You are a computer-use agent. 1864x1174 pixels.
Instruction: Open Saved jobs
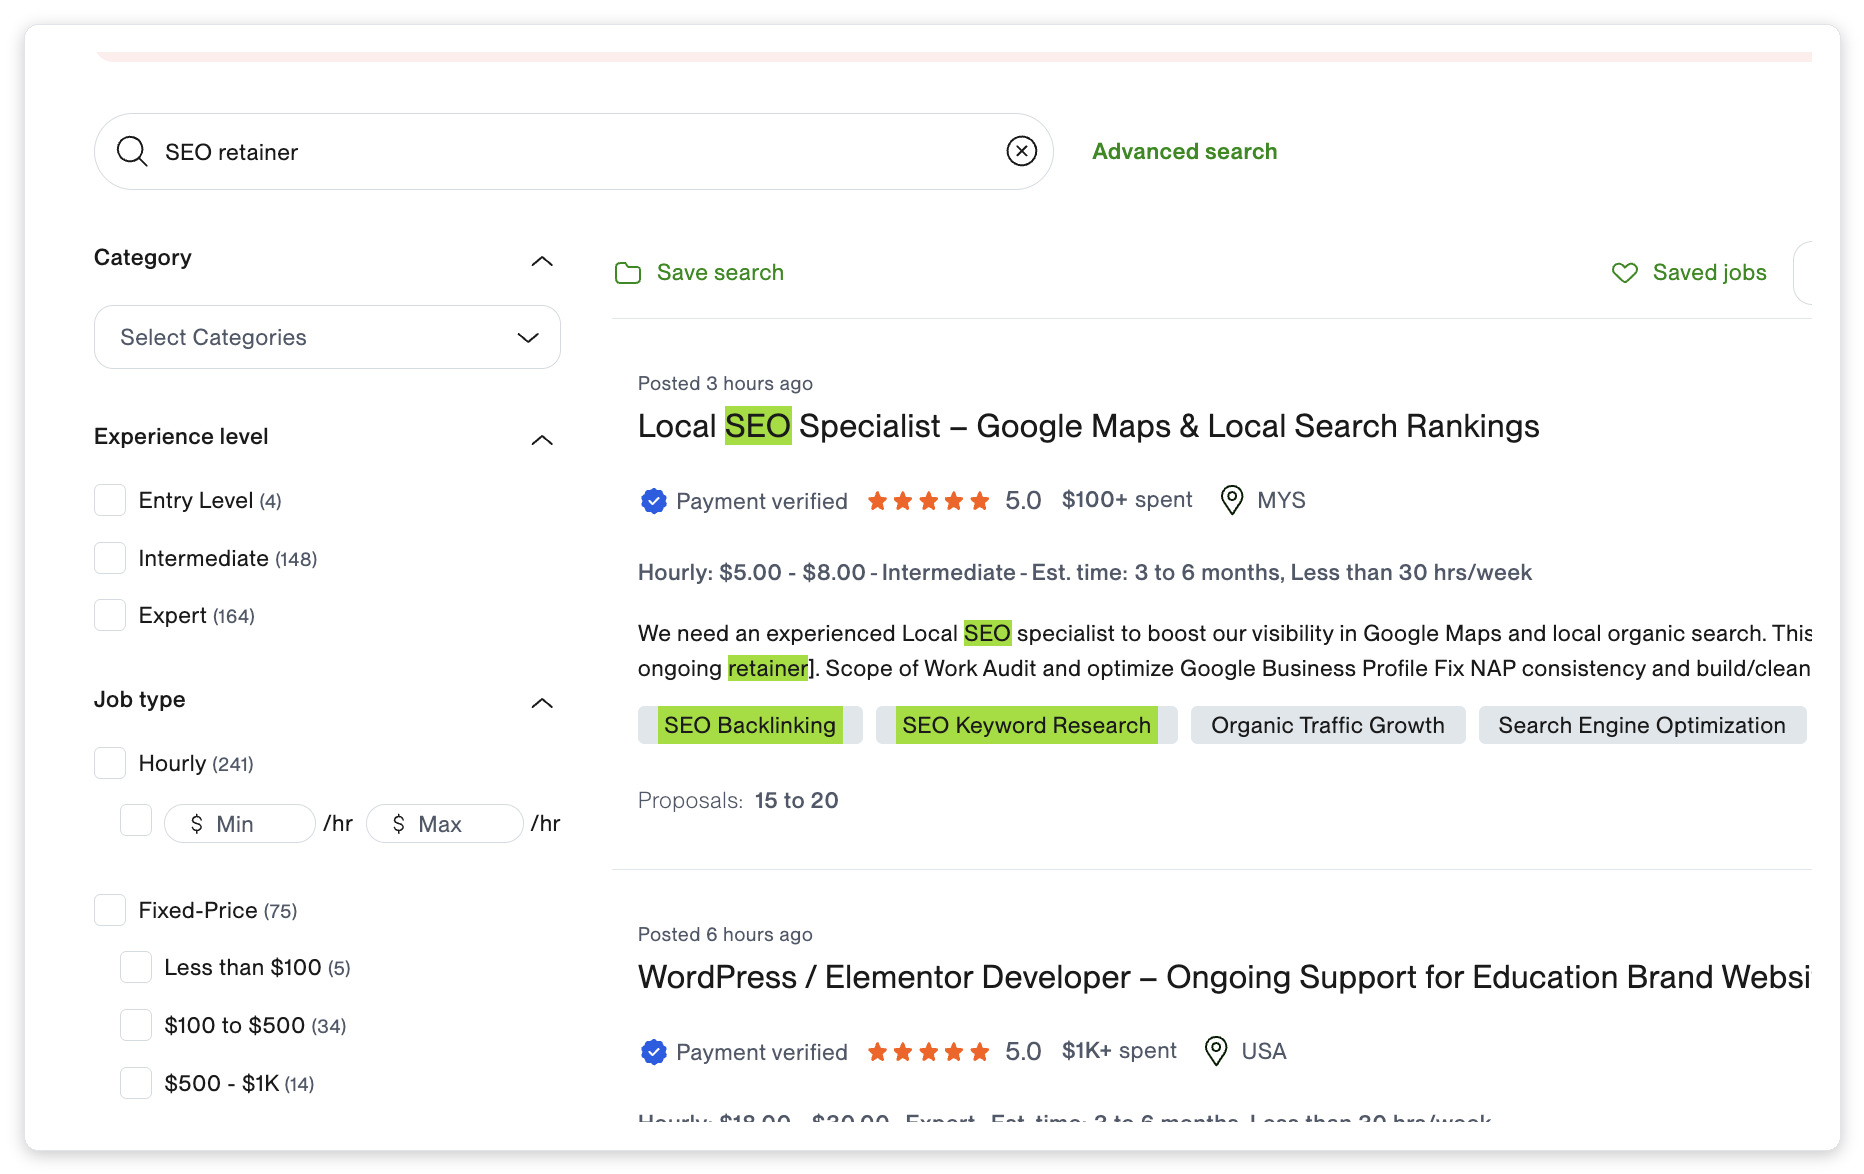1709,272
